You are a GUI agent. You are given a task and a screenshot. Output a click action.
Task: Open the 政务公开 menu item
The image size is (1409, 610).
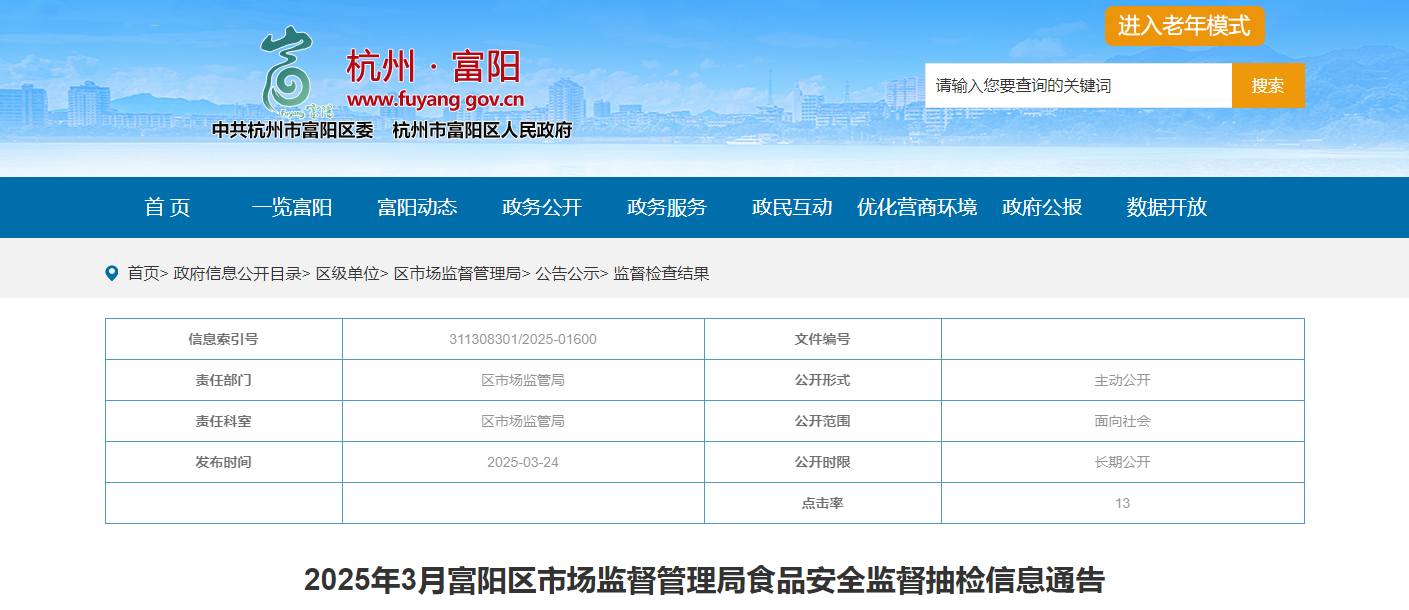[x=542, y=207]
